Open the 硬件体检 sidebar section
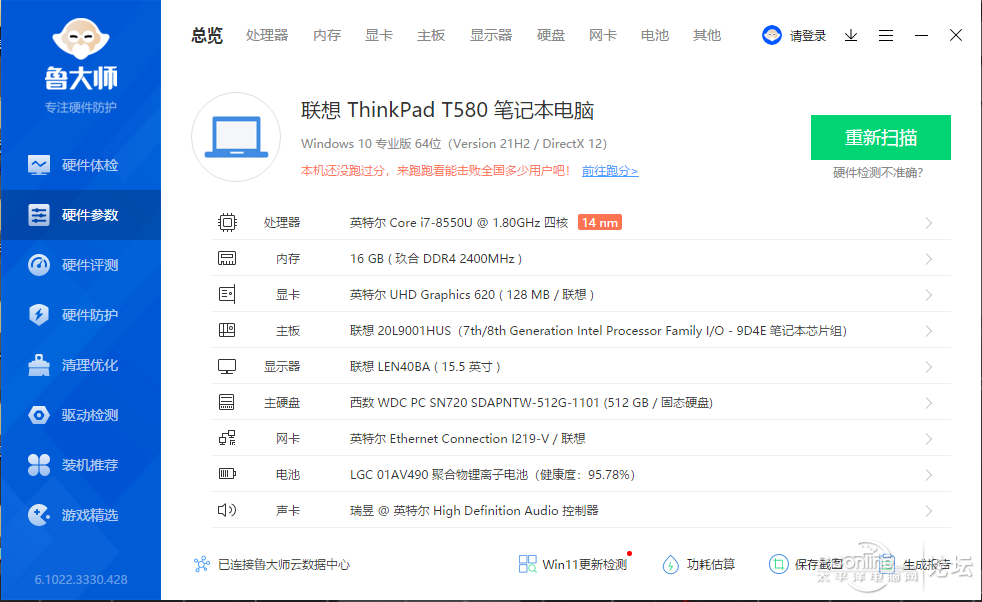Viewport: 982px width, 602px height. coord(81,165)
